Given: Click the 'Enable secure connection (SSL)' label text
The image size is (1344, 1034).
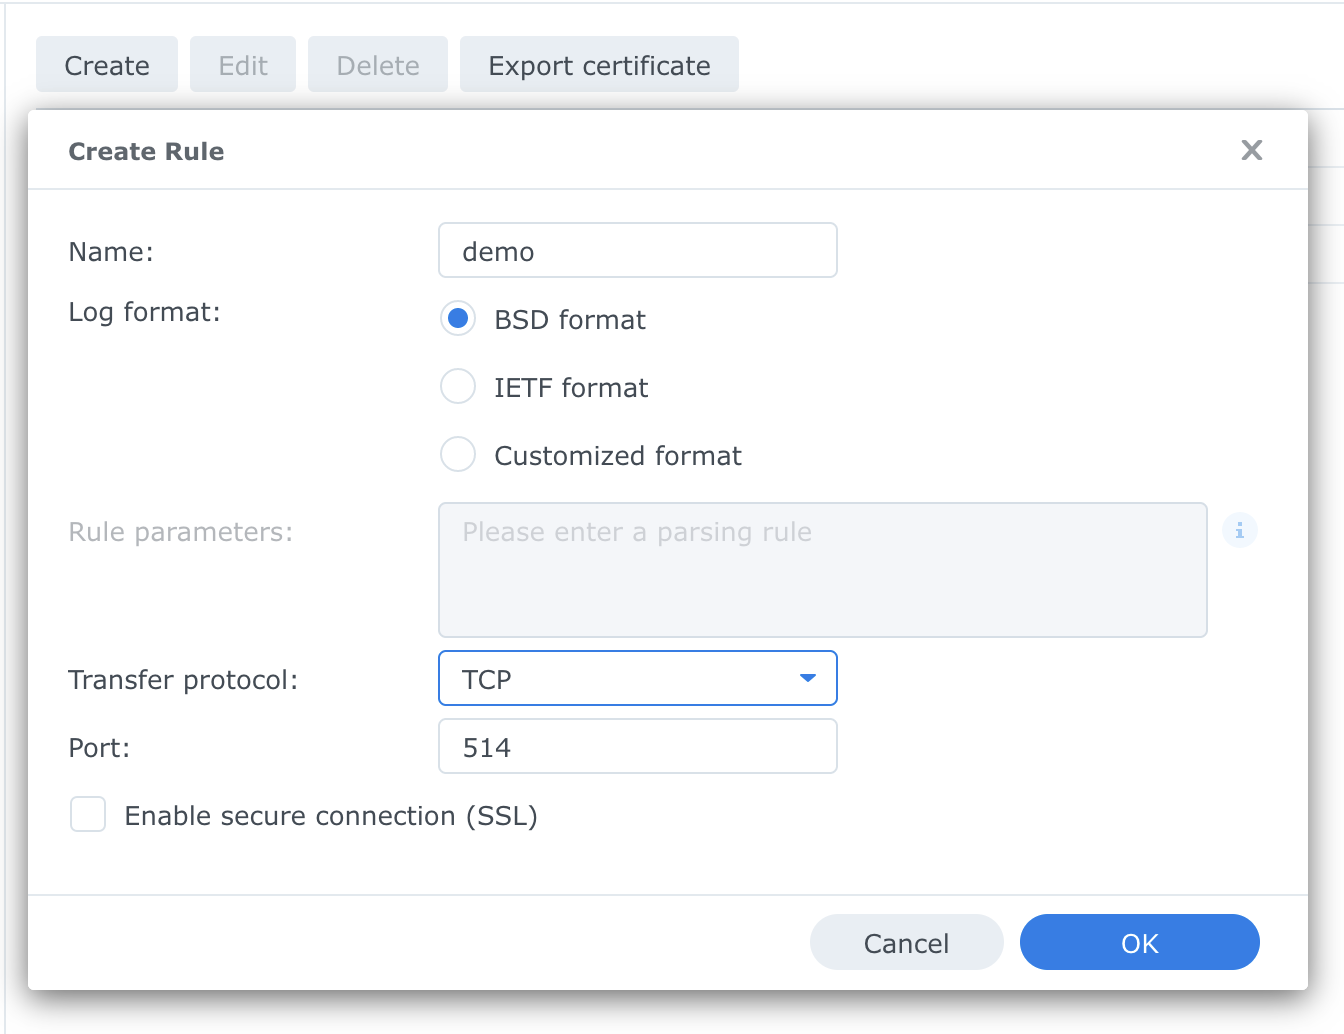Looking at the screenshot, I should 331,816.
